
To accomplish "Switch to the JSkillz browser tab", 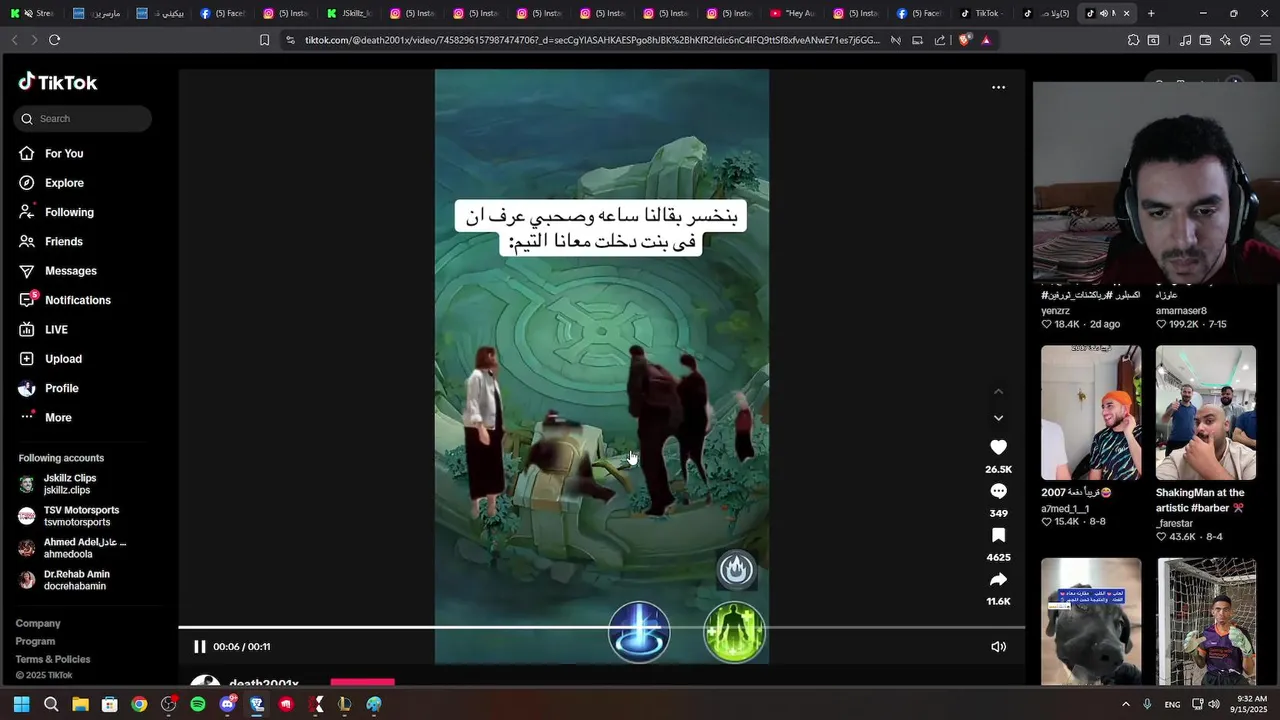I will (347, 13).
